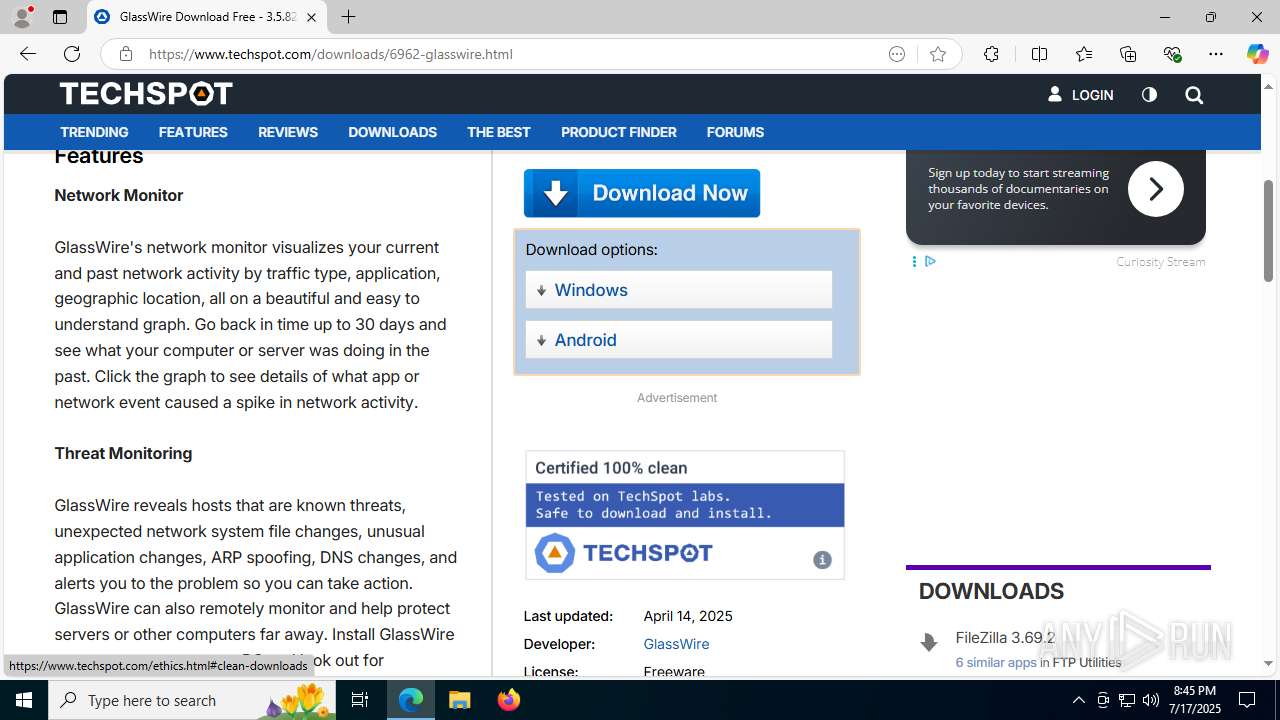Choose the Android download option

coord(679,340)
